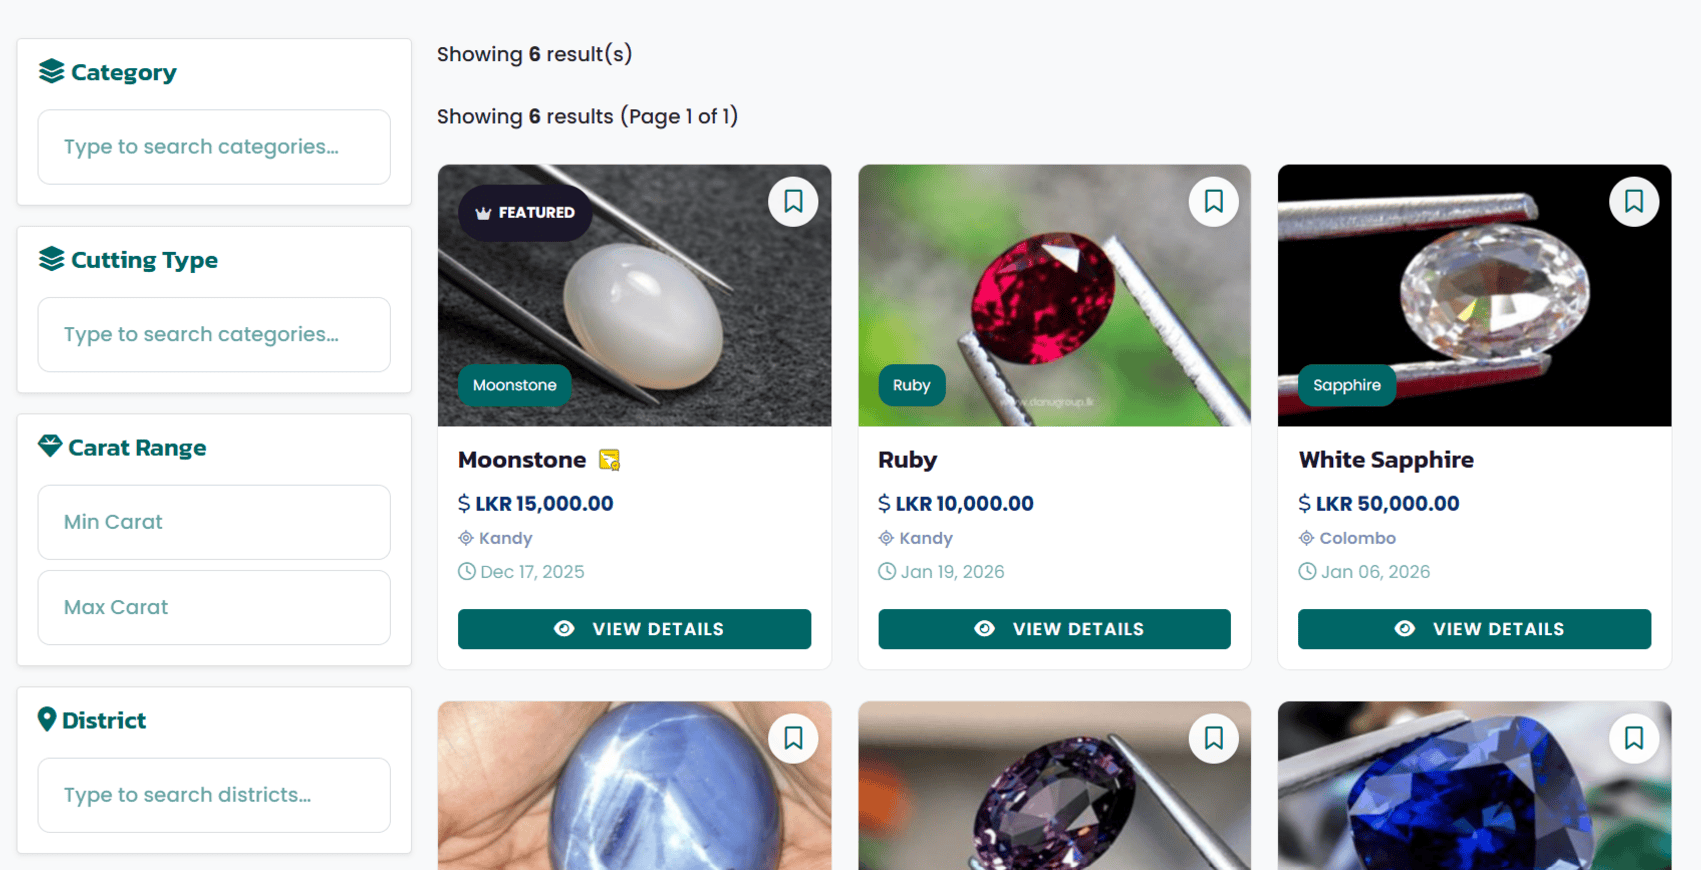Viewport: 1701px width, 870px height.
Task: Click the crown icon in the FEATURED badge
Action: click(x=484, y=212)
